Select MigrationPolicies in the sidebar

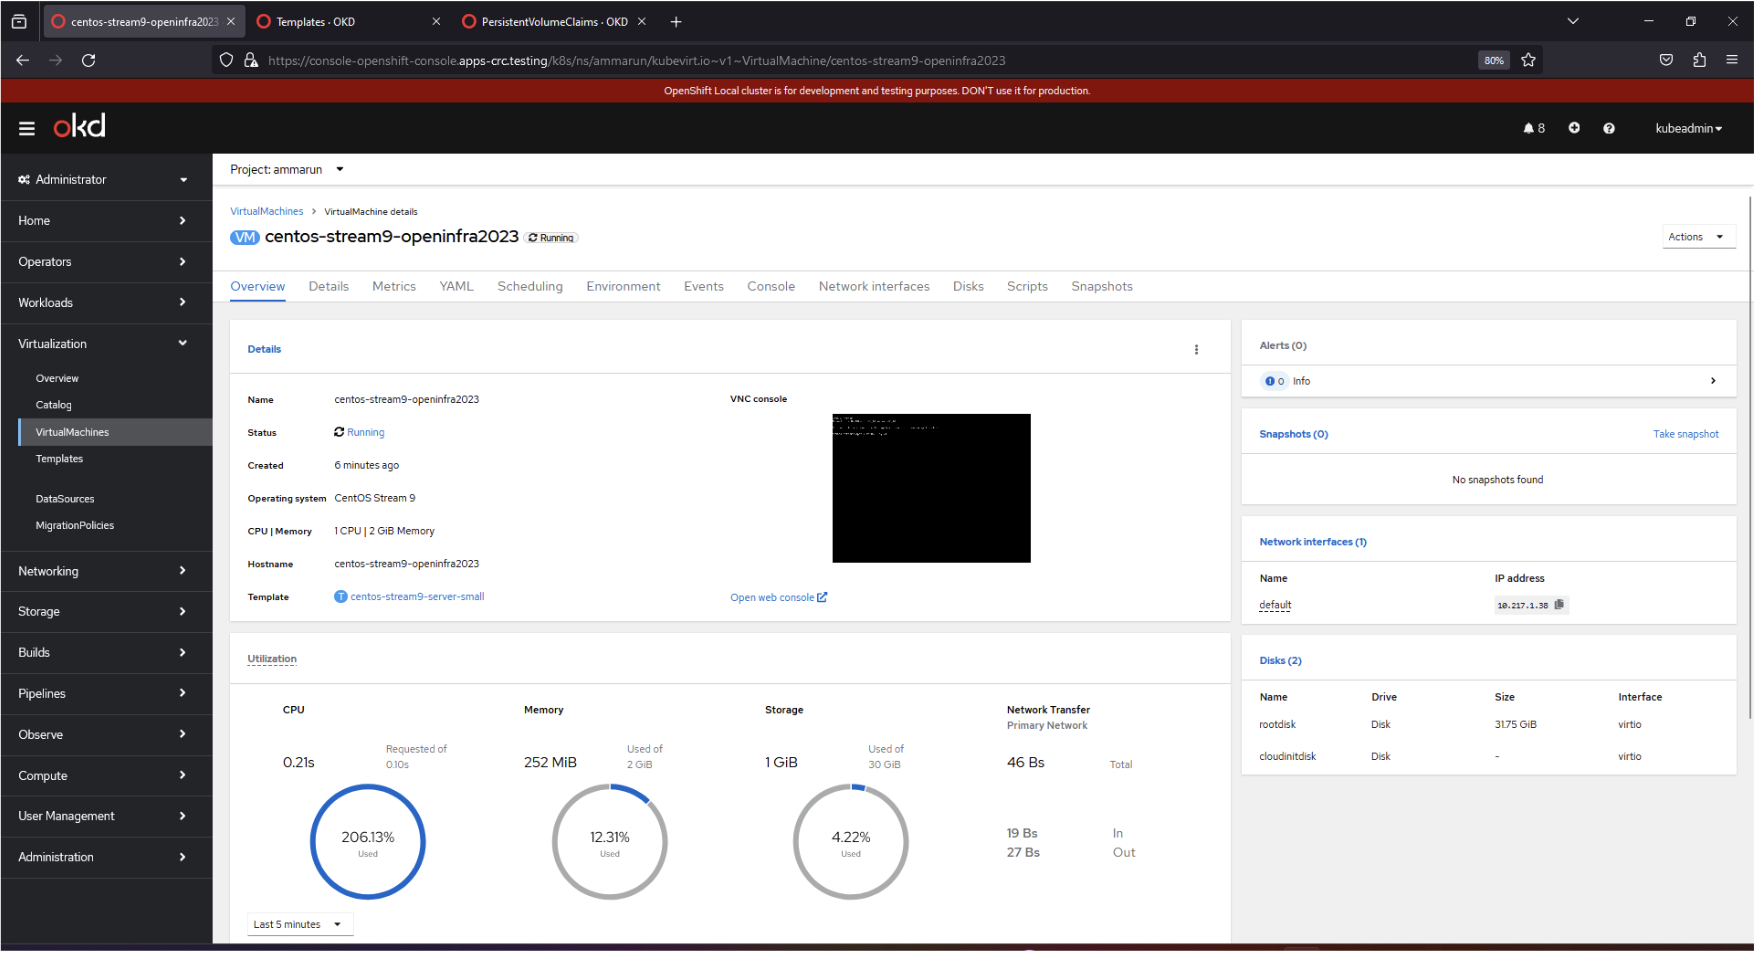[75, 526]
